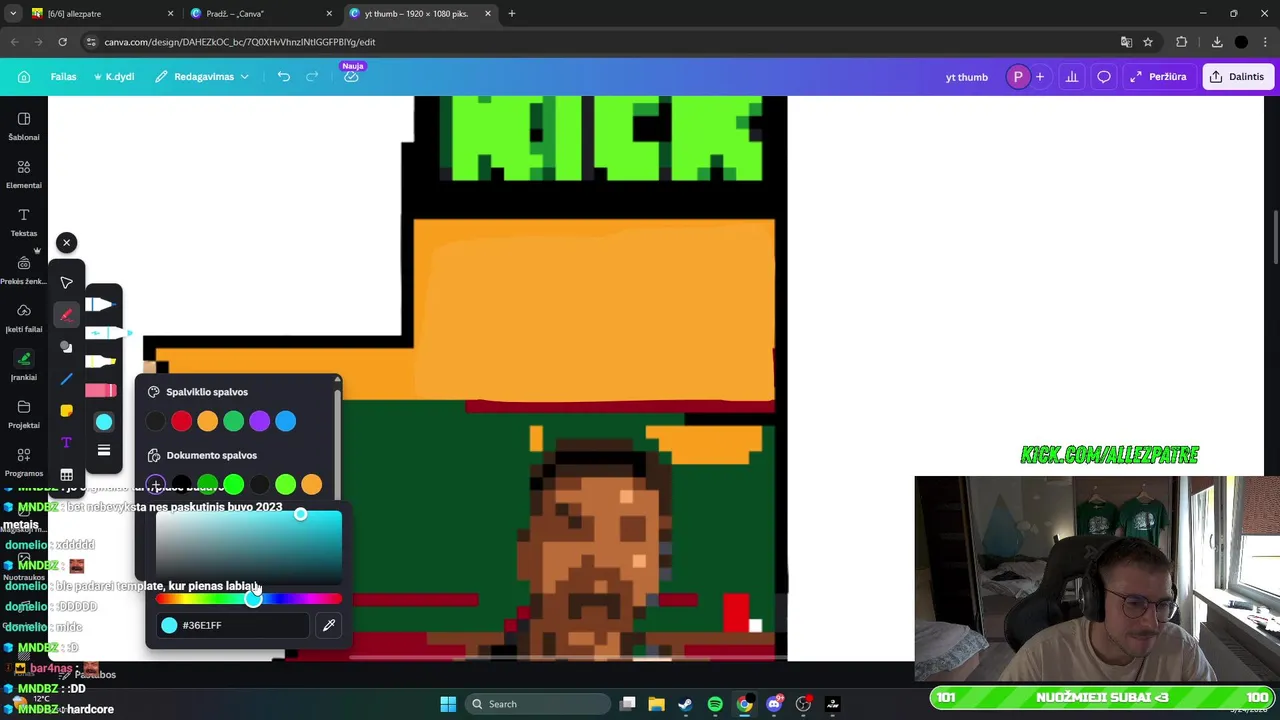The height and width of the screenshot is (720, 1280).
Task: Open the comments speech bubble
Action: (1104, 77)
